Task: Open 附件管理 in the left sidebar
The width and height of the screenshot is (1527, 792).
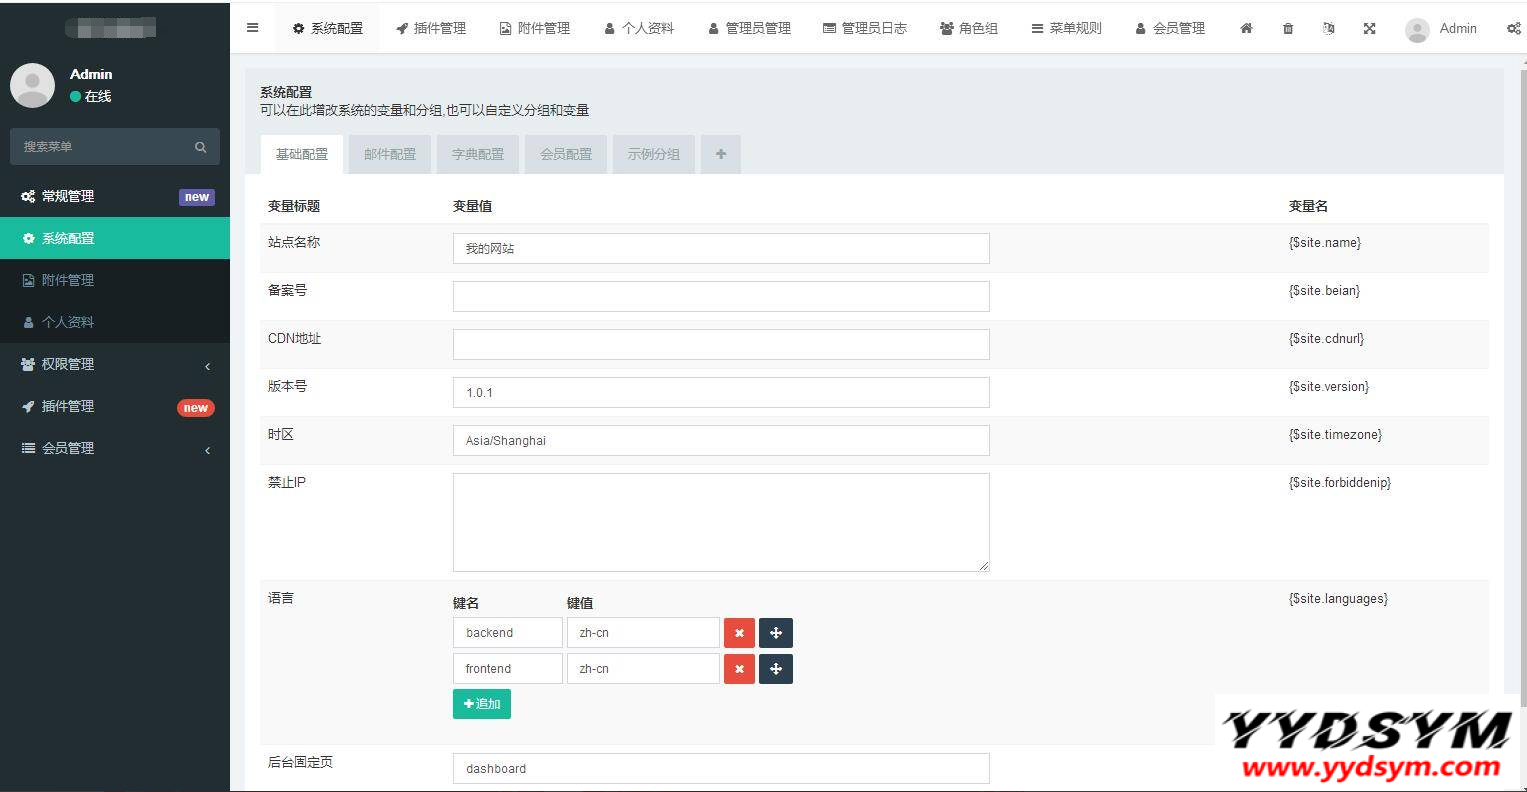Action: coord(68,281)
